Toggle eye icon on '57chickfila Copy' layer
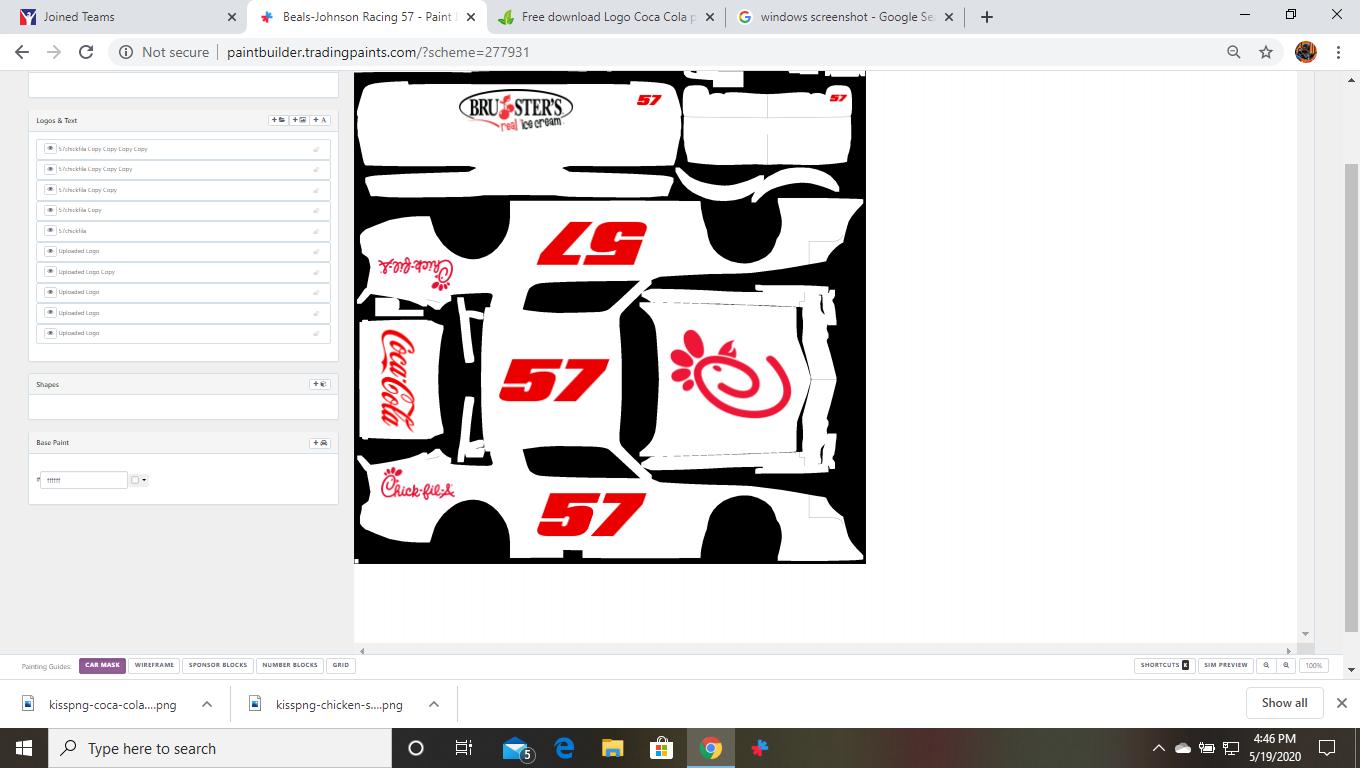1360x768 pixels. point(50,210)
